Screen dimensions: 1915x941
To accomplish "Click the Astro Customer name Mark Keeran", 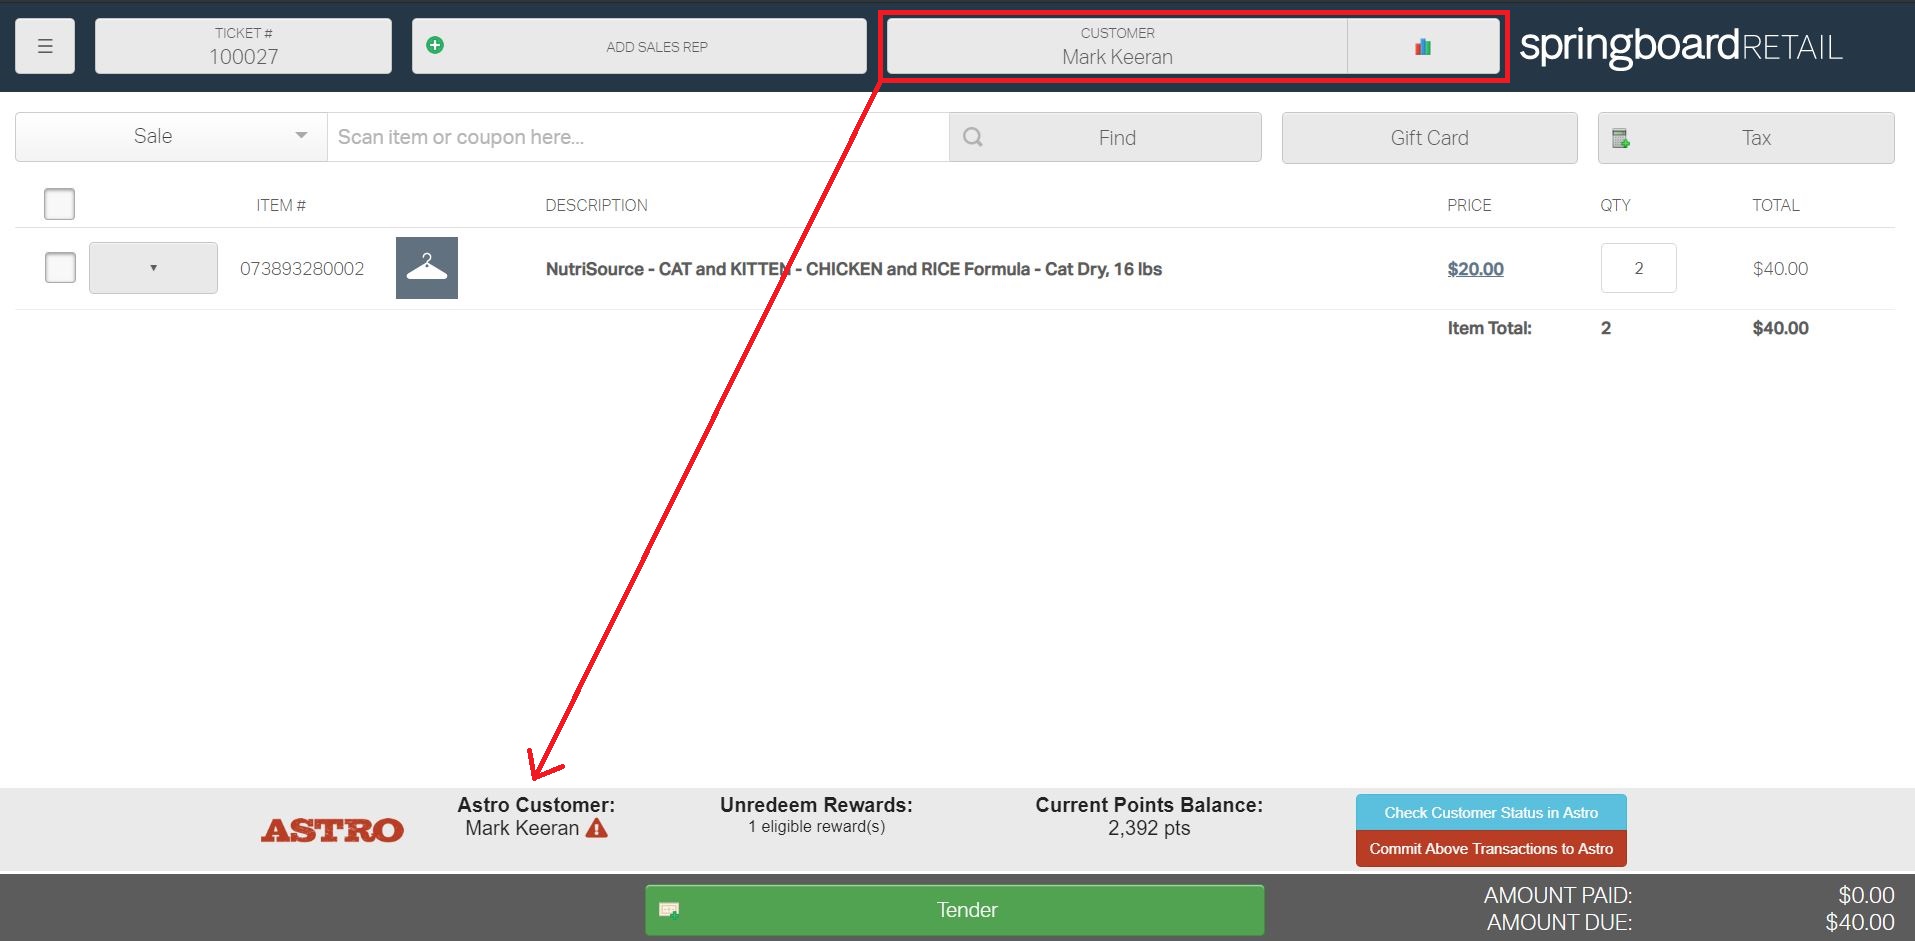I will pos(522,828).
